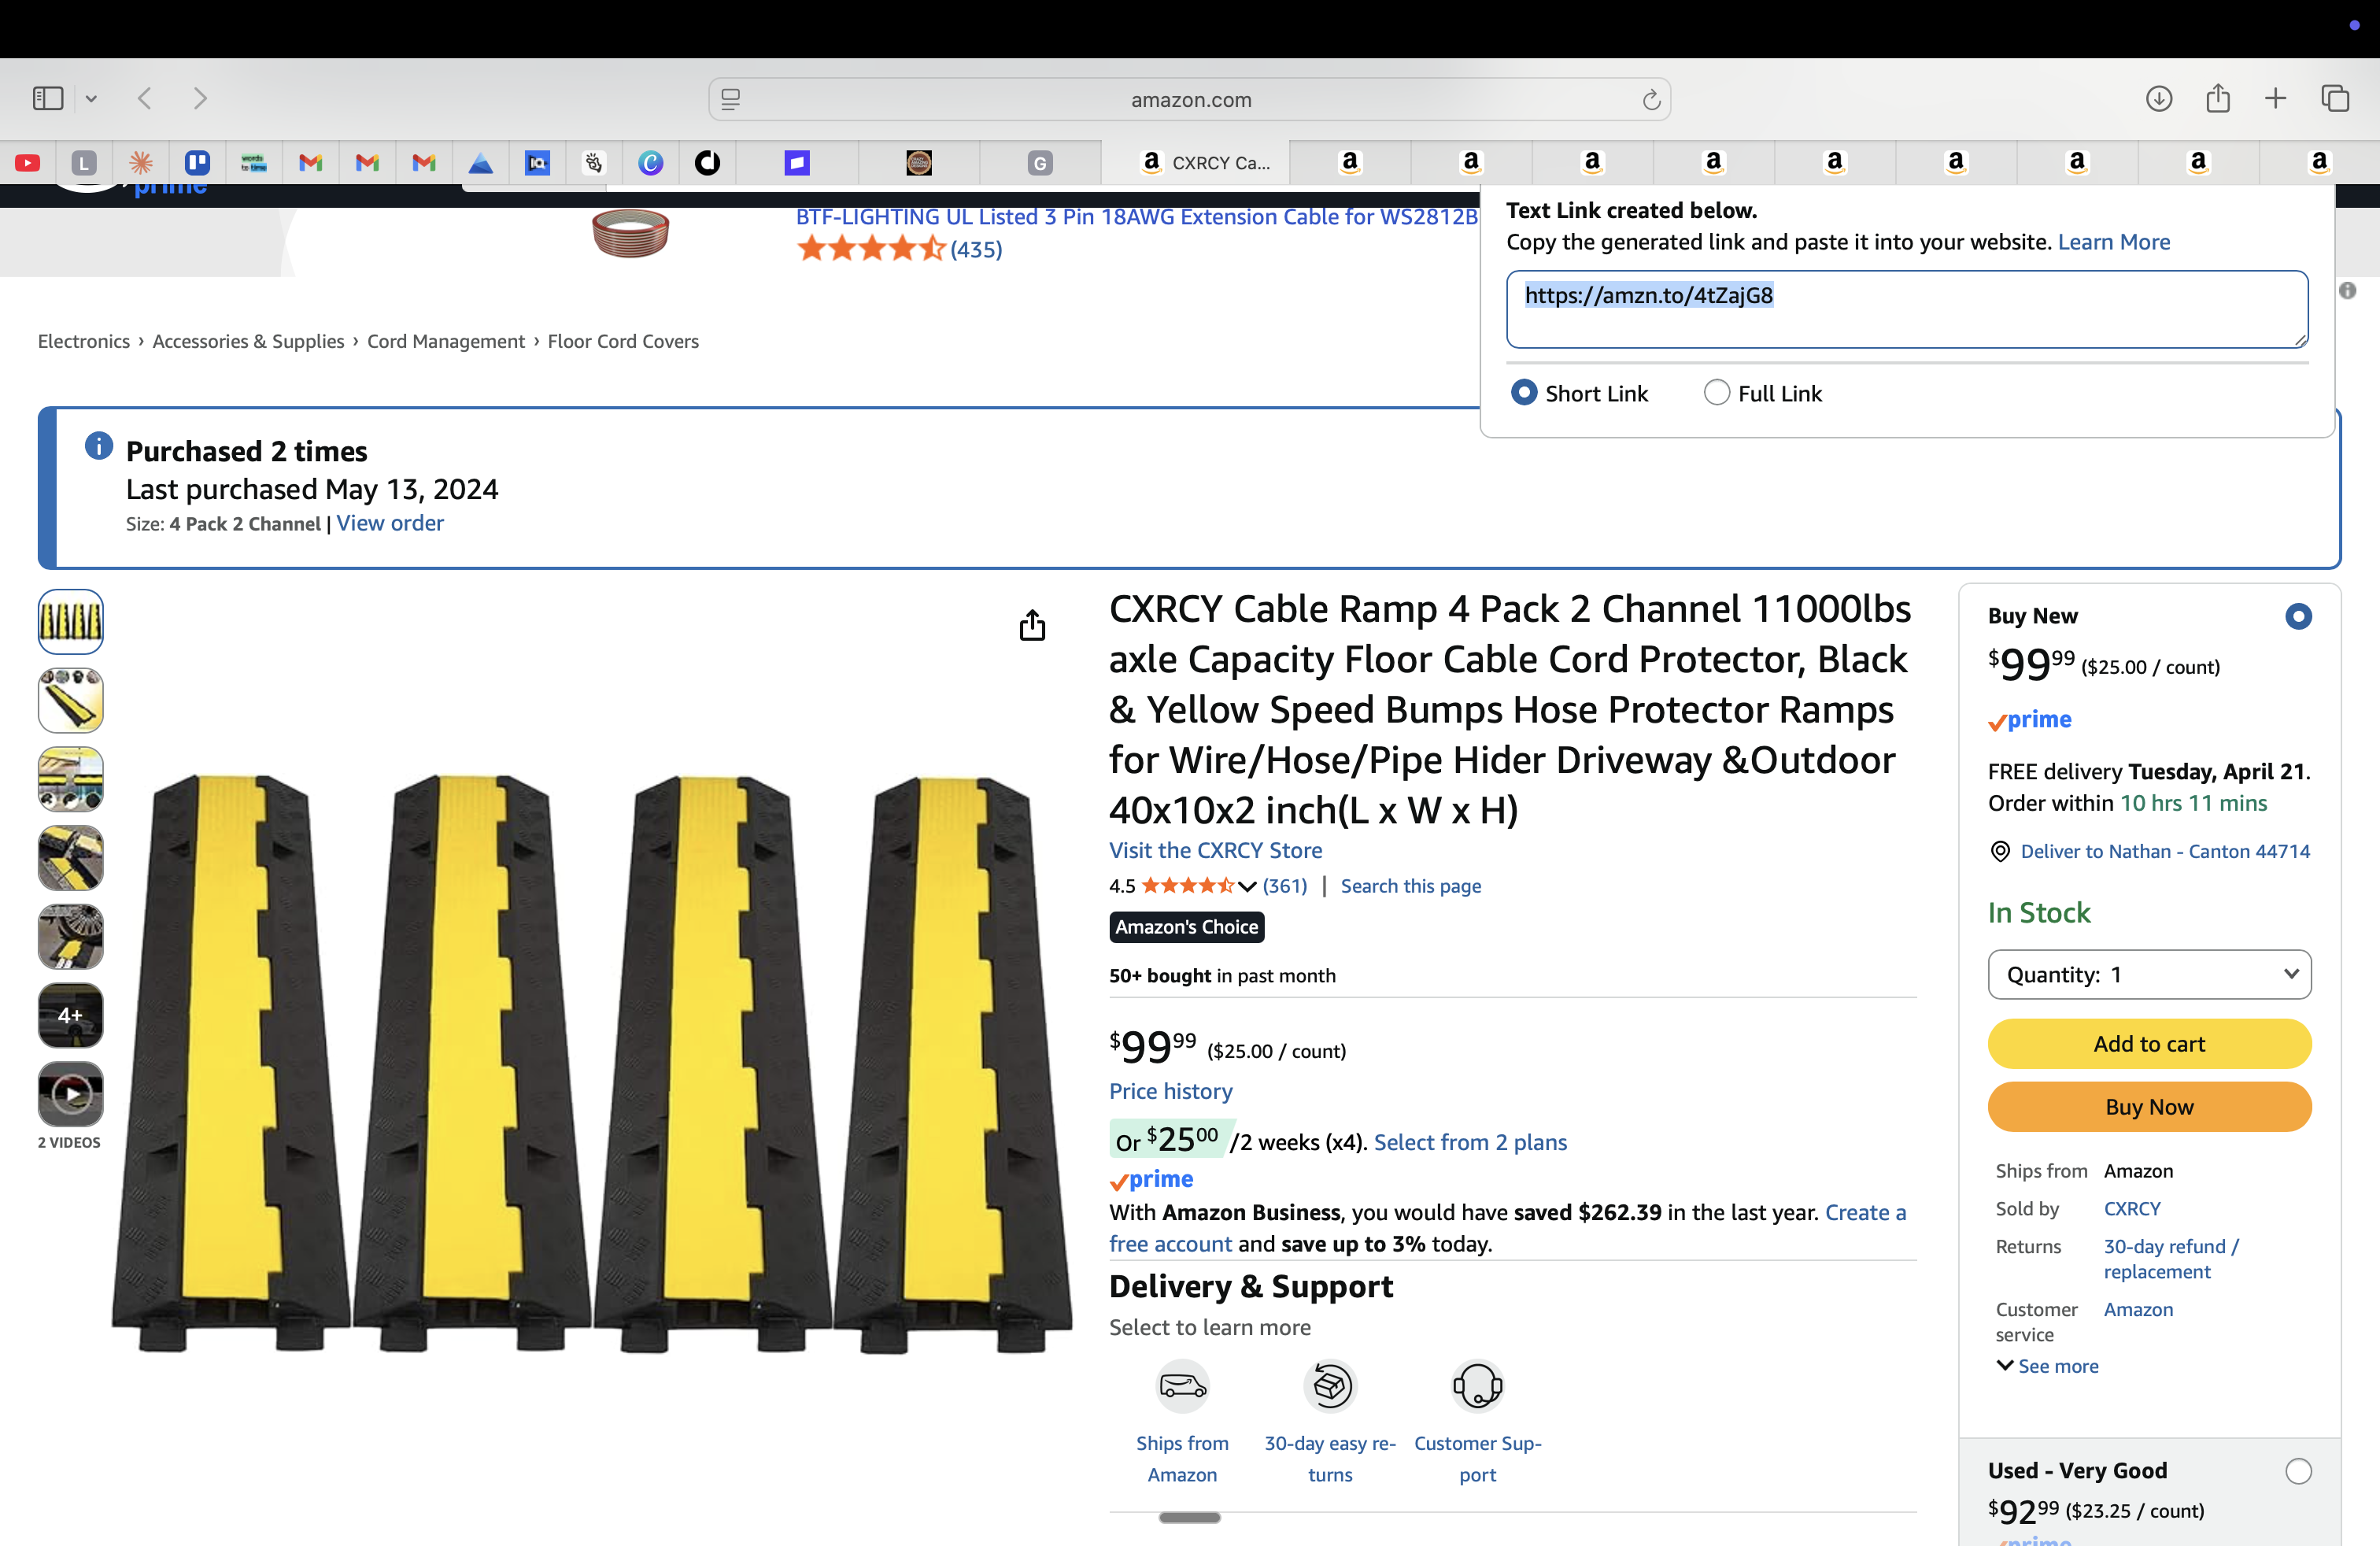The width and height of the screenshot is (2380, 1546).
Task: Open the Amazon customer service link
Action: click(x=2138, y=1309)
